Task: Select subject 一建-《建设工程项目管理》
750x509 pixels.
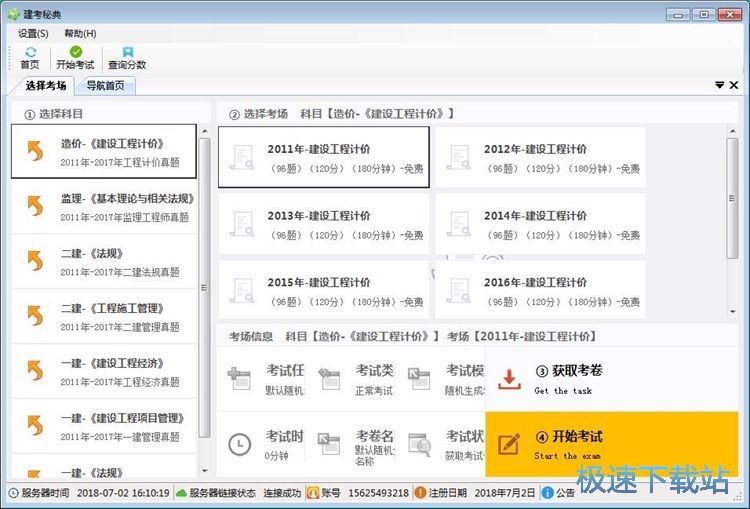Action: [104, 427]
